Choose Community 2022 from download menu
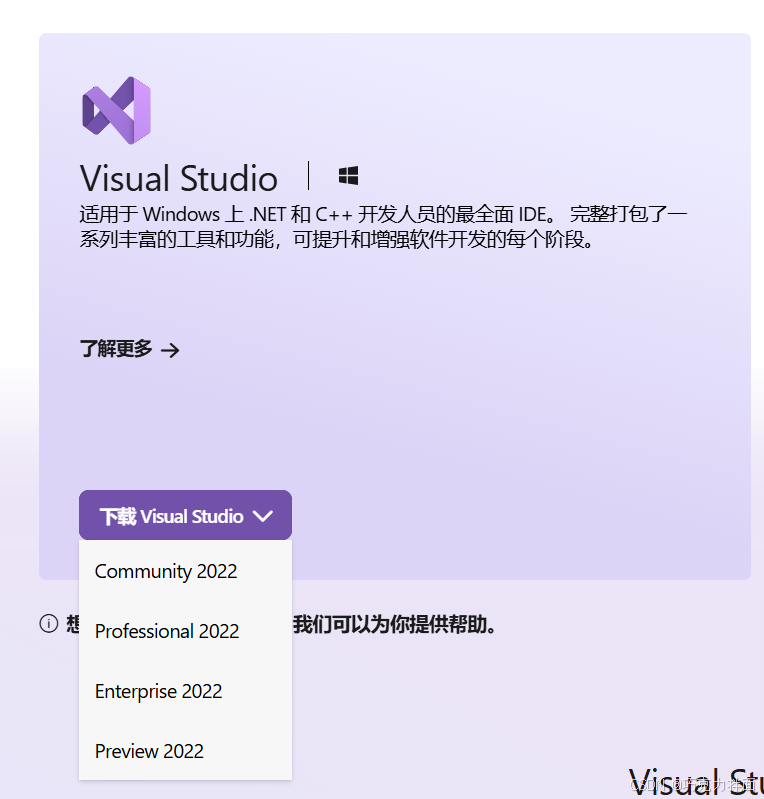This screenshot has height=799, width=764. pos(186,571)
